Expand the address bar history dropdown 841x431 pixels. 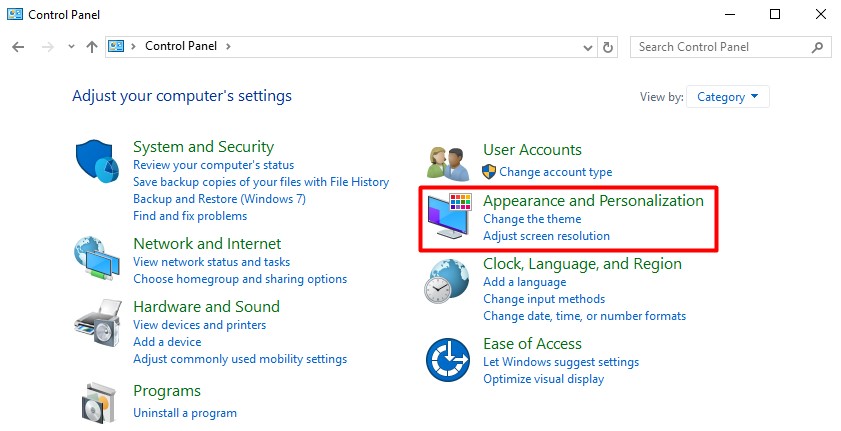click(x=587, y=47)
